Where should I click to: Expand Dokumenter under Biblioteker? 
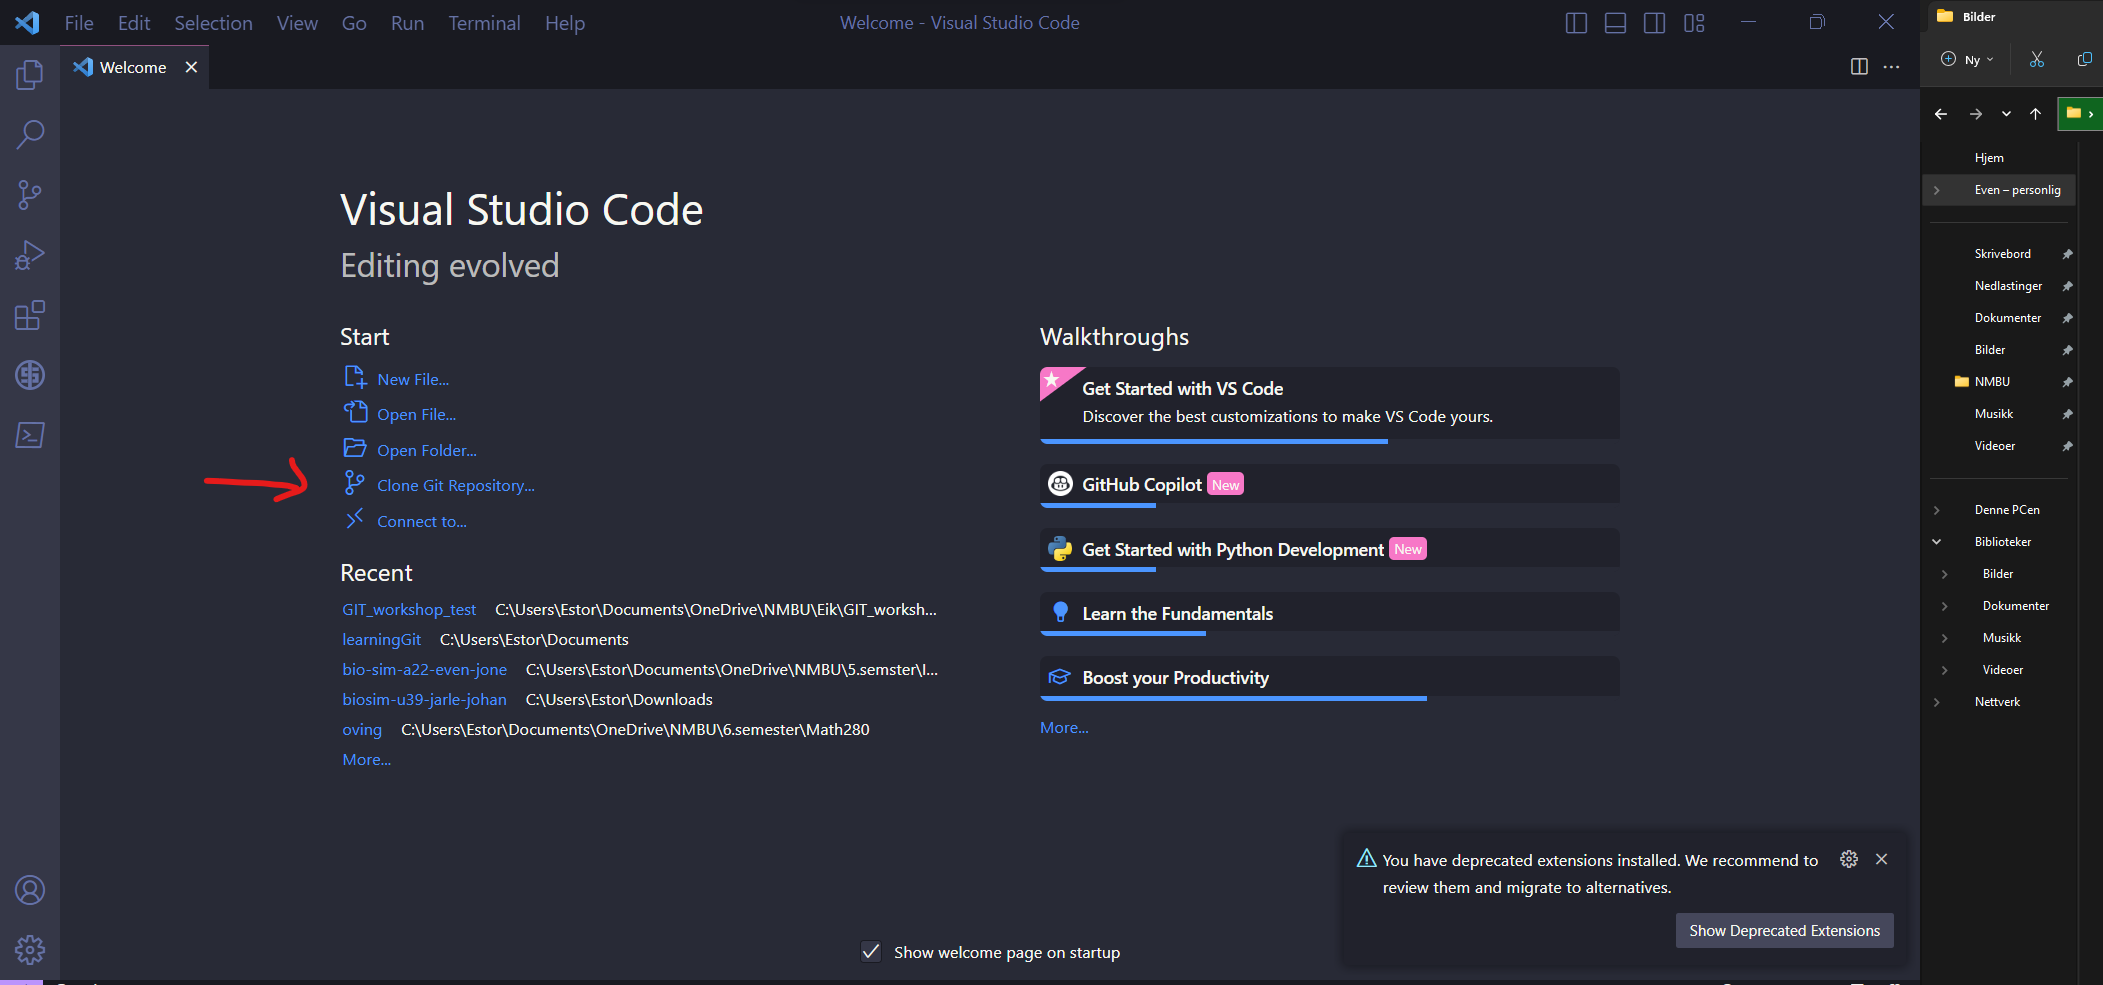(1945, 606)
